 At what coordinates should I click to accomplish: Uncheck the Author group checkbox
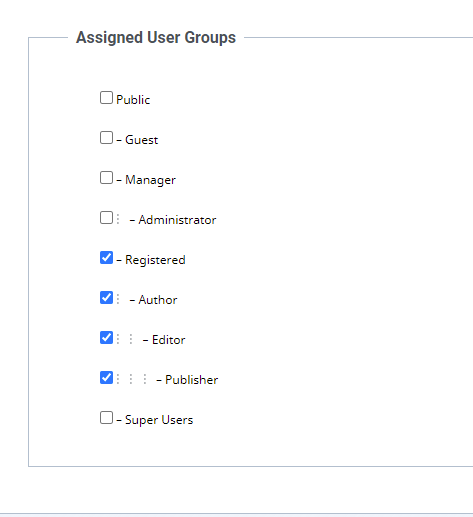pos(106,297)
